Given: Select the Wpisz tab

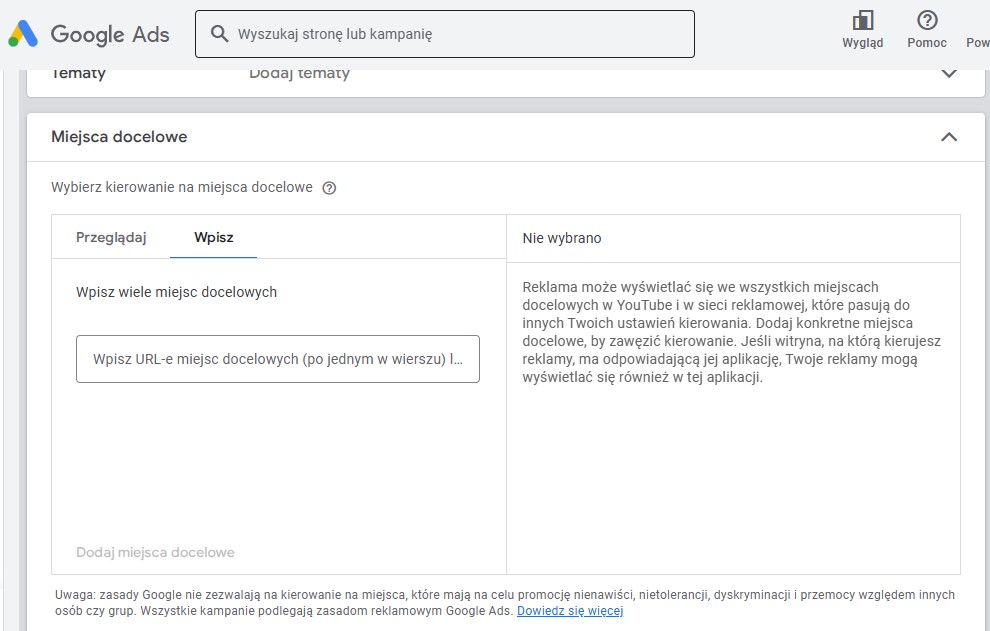Looking at the screenshot, I should [x=213, y=237].
